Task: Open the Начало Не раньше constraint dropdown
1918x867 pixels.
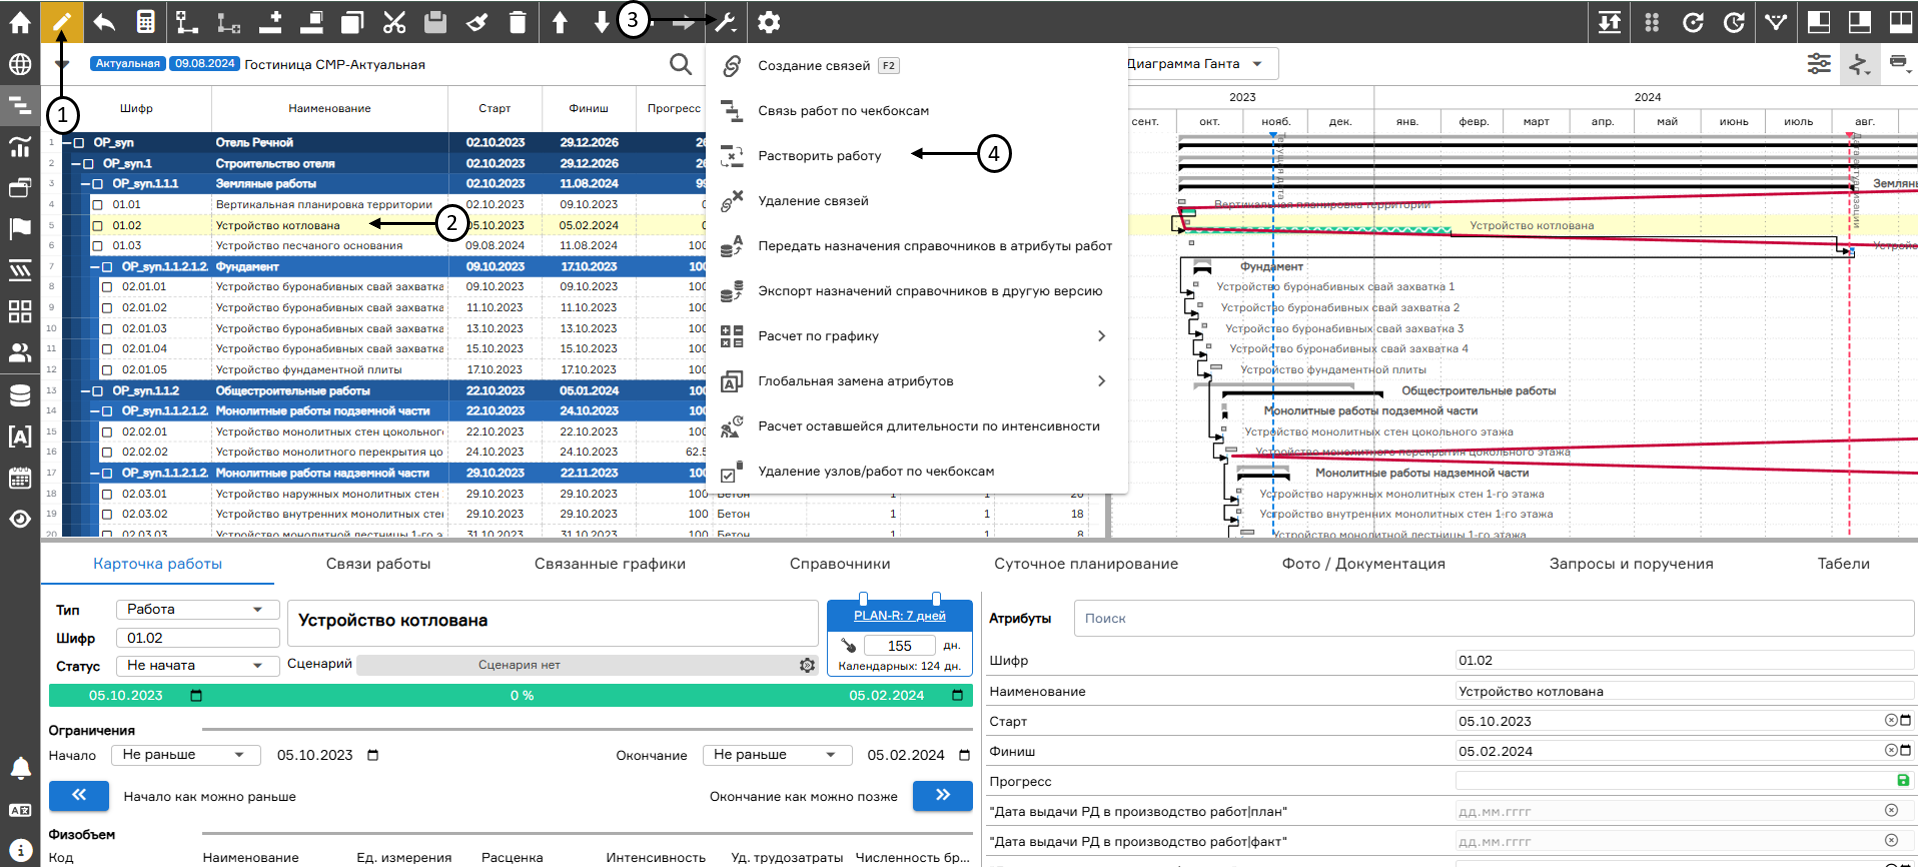Action: tap(186, 755)
